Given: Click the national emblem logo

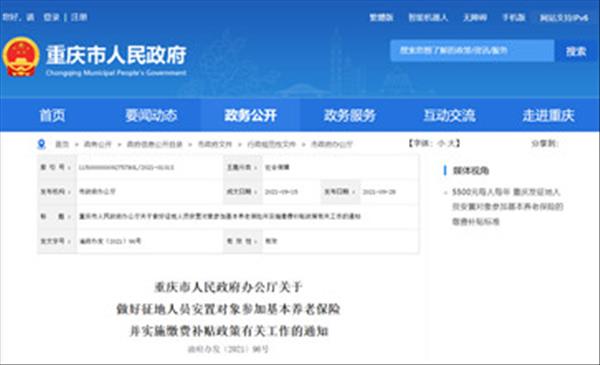Looking at the screenshot, I should 21,56.
